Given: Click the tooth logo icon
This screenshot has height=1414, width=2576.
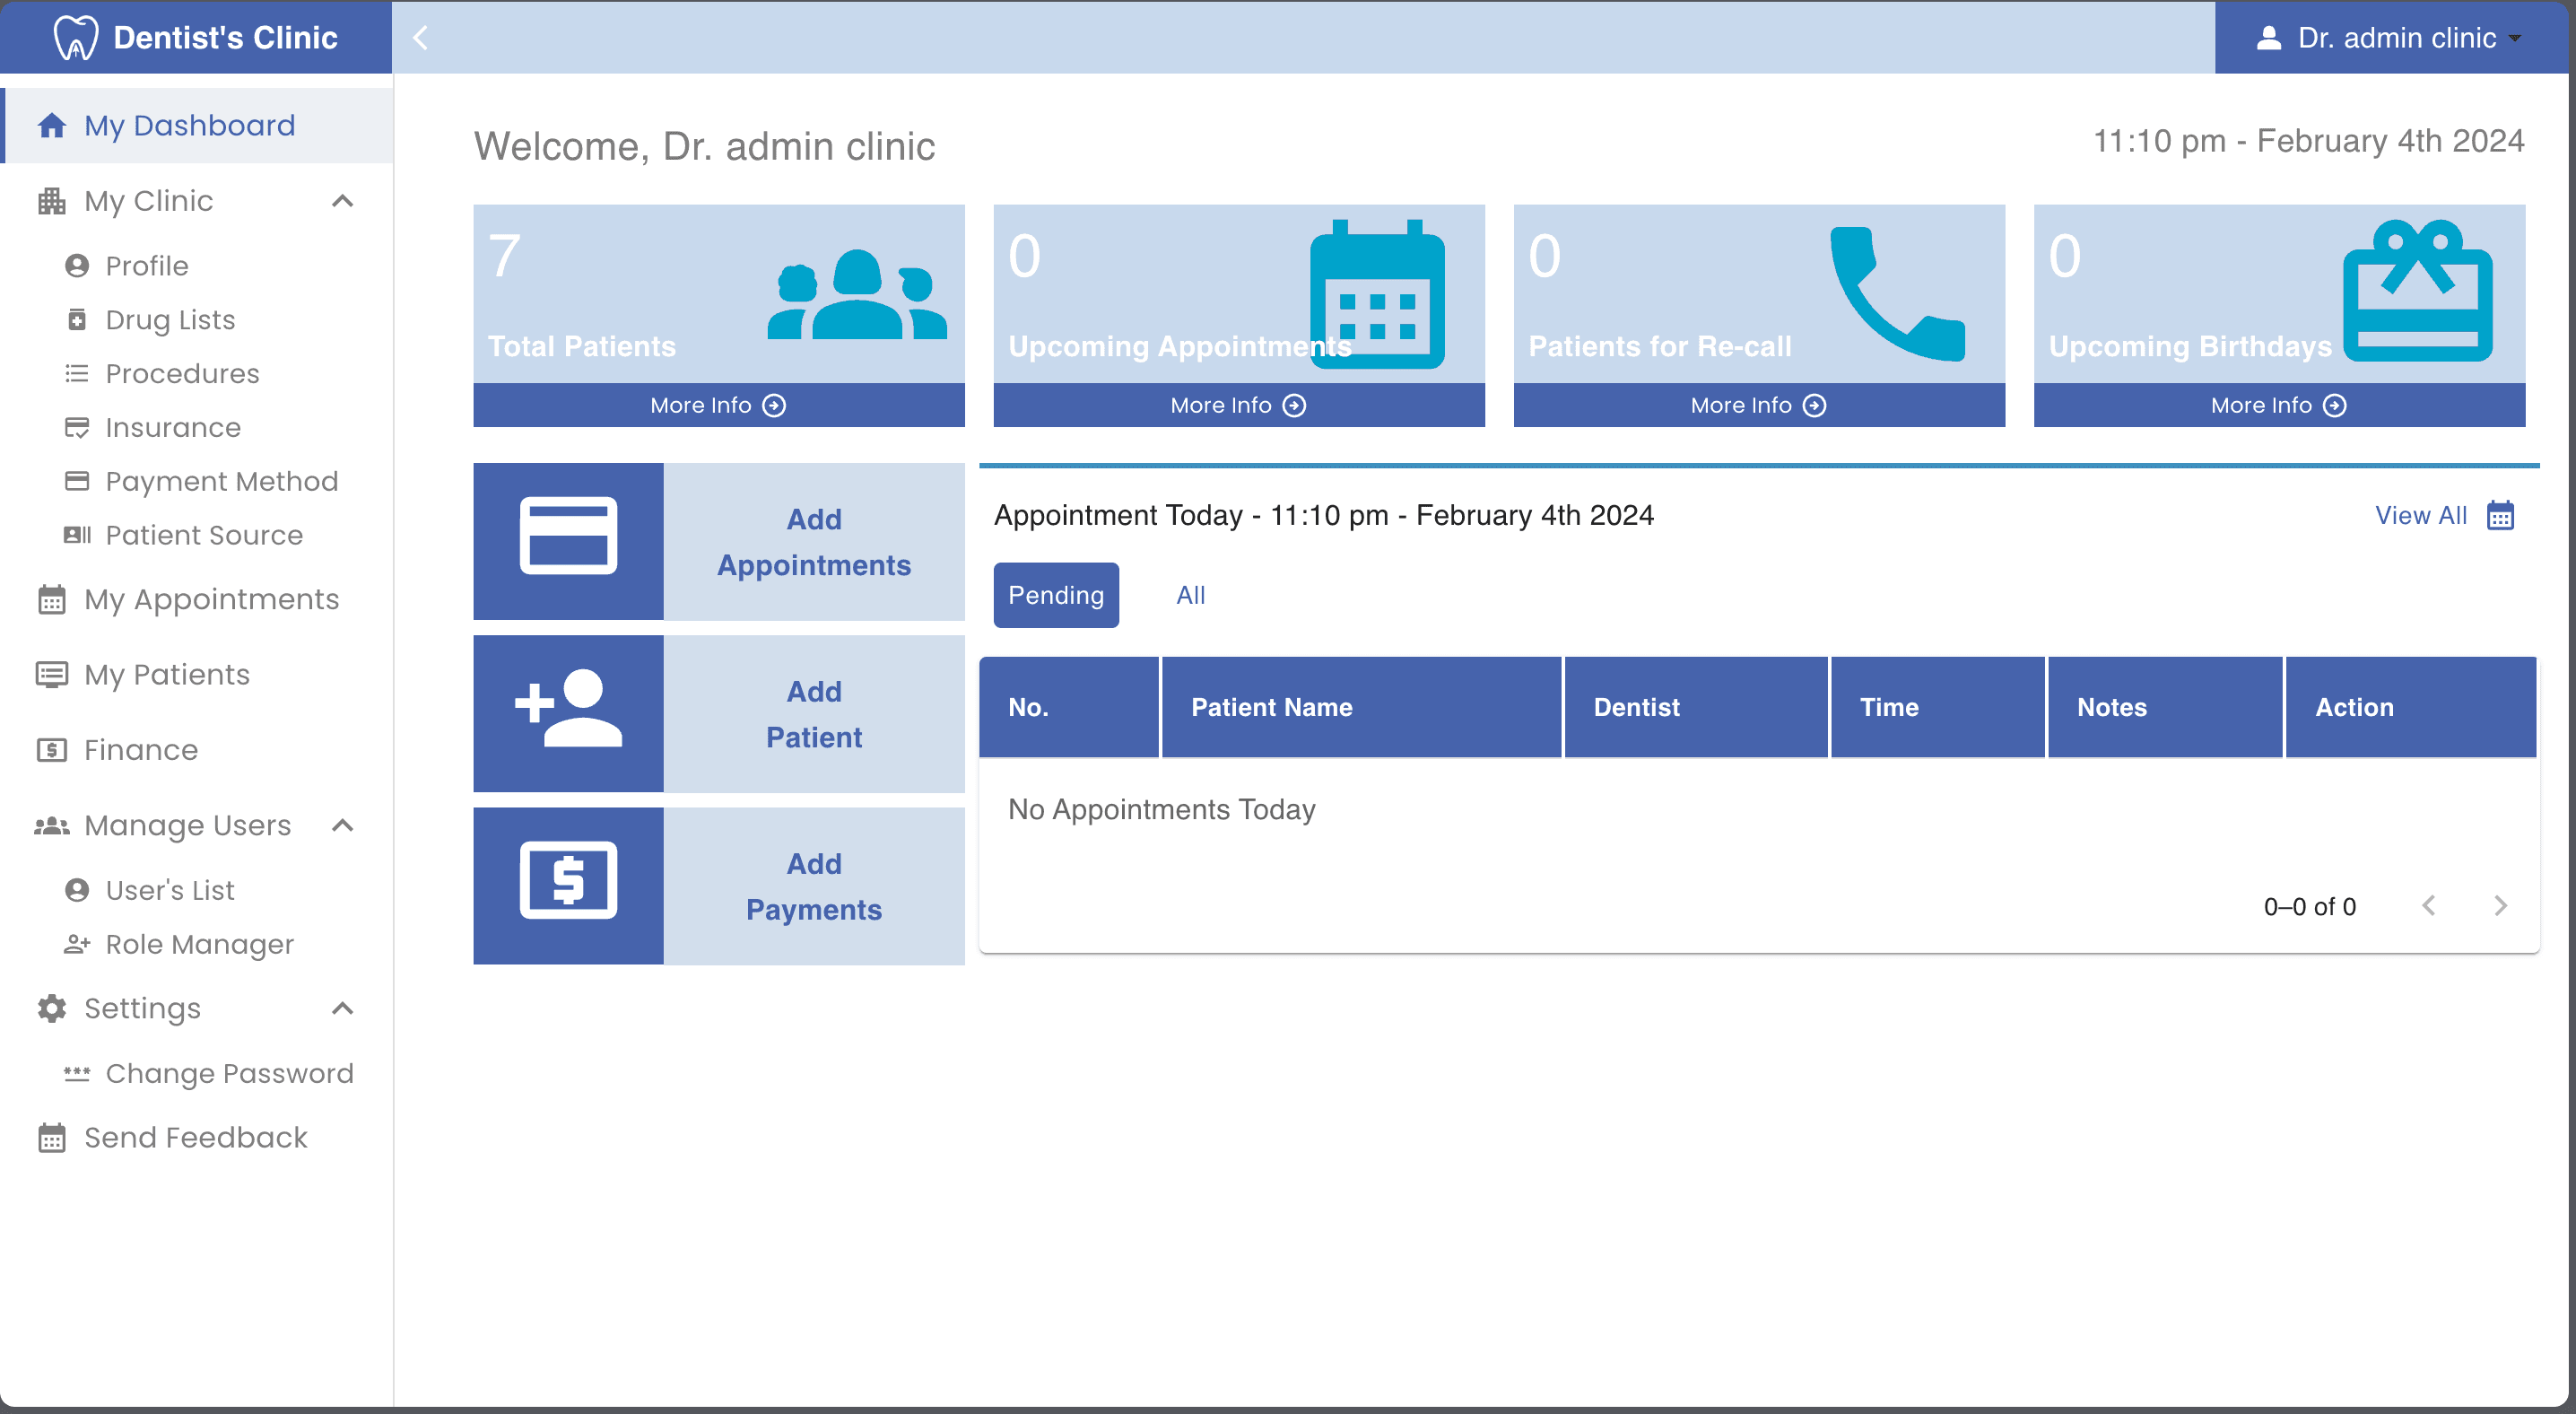Looking at the screenshot, I should [x=75, y=38].
